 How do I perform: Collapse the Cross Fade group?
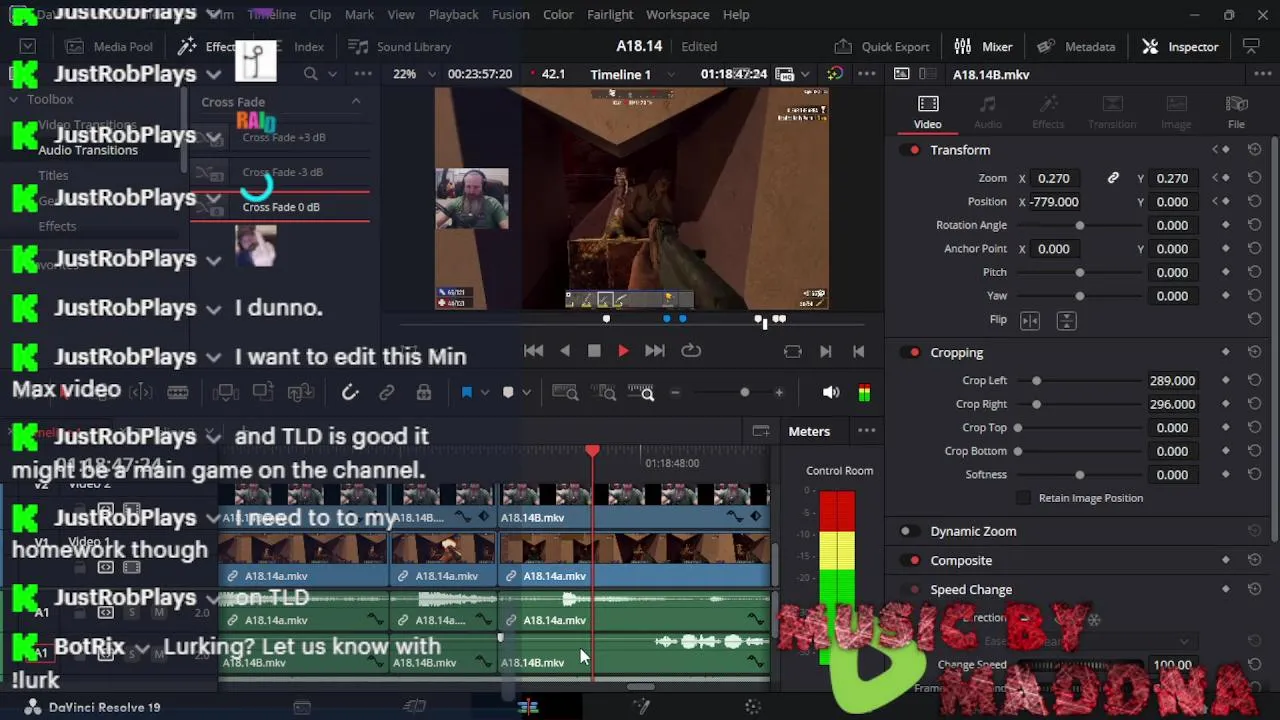click(x=356, y=102)
